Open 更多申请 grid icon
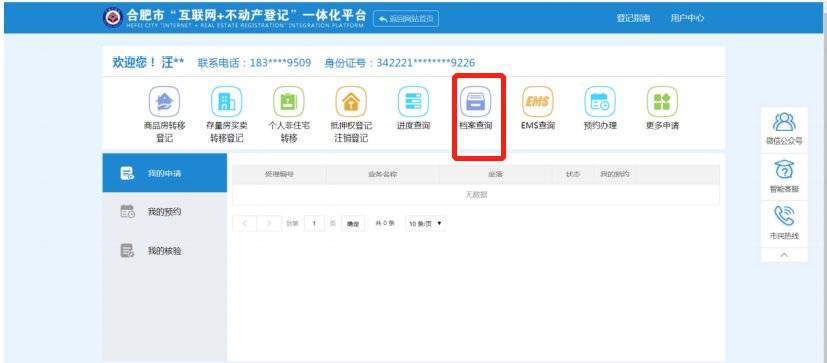 point(662,101)
